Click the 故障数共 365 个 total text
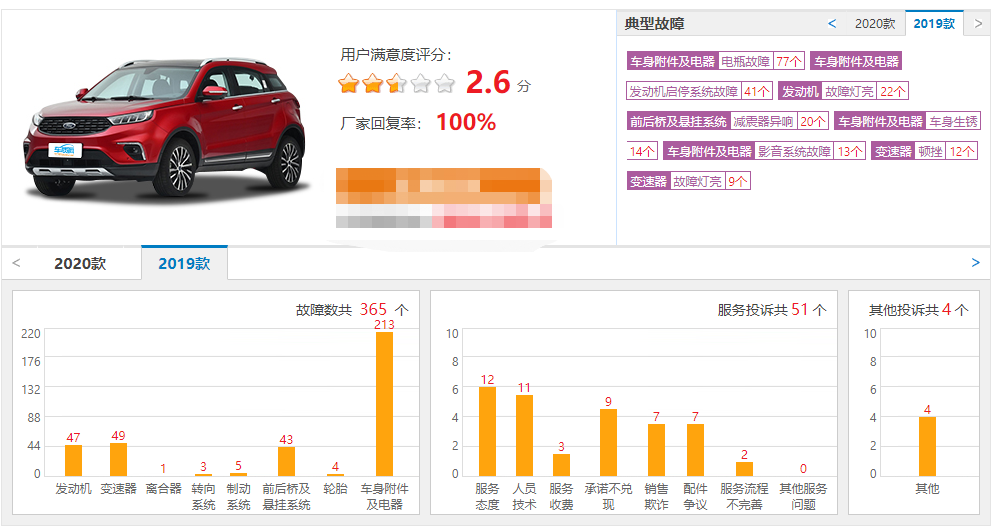The height and width of the screenshot is (527, 991). click(x=352, y=310)
